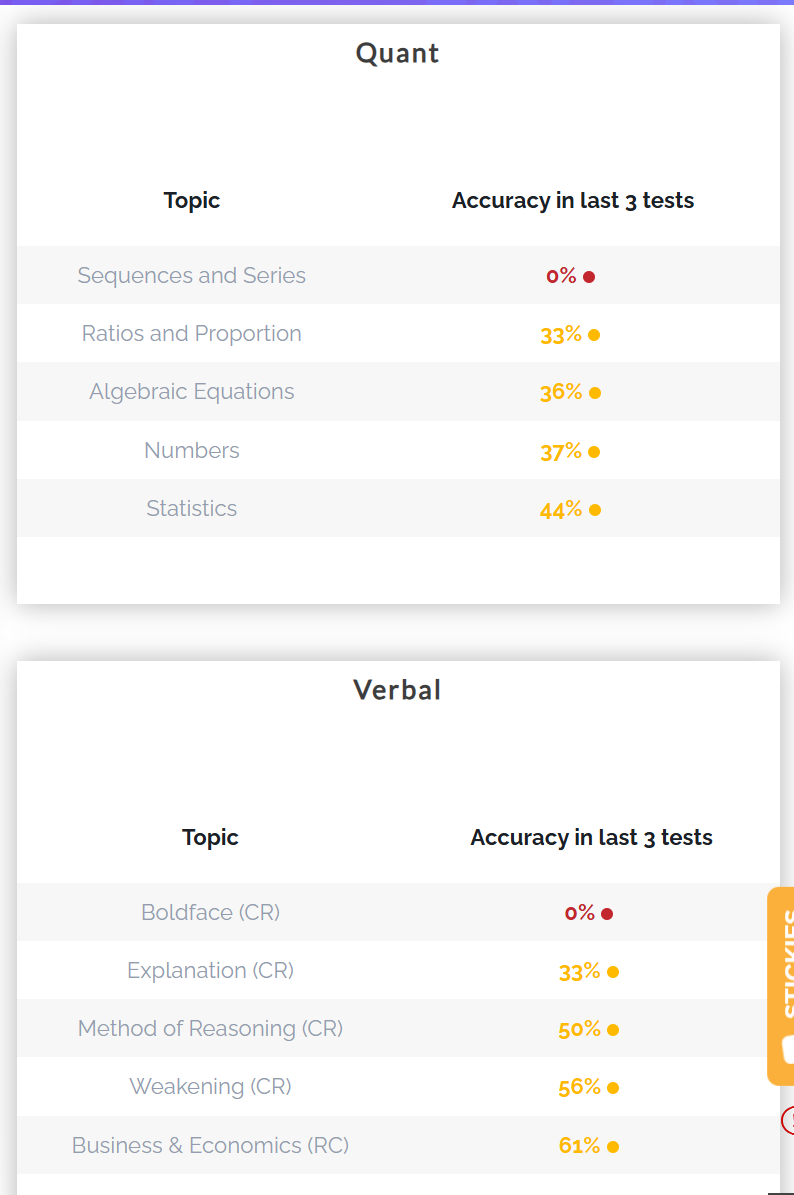794x1195 pixels.
Task: Open the orange Stickies side tab
Action: click(781, 985)
